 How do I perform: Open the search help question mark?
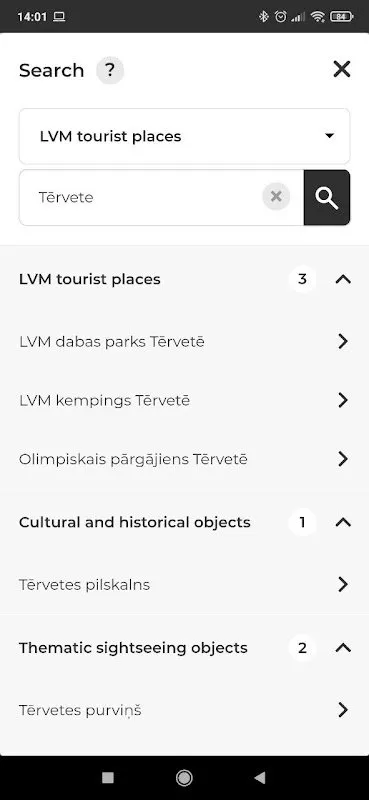coord(110,70)
